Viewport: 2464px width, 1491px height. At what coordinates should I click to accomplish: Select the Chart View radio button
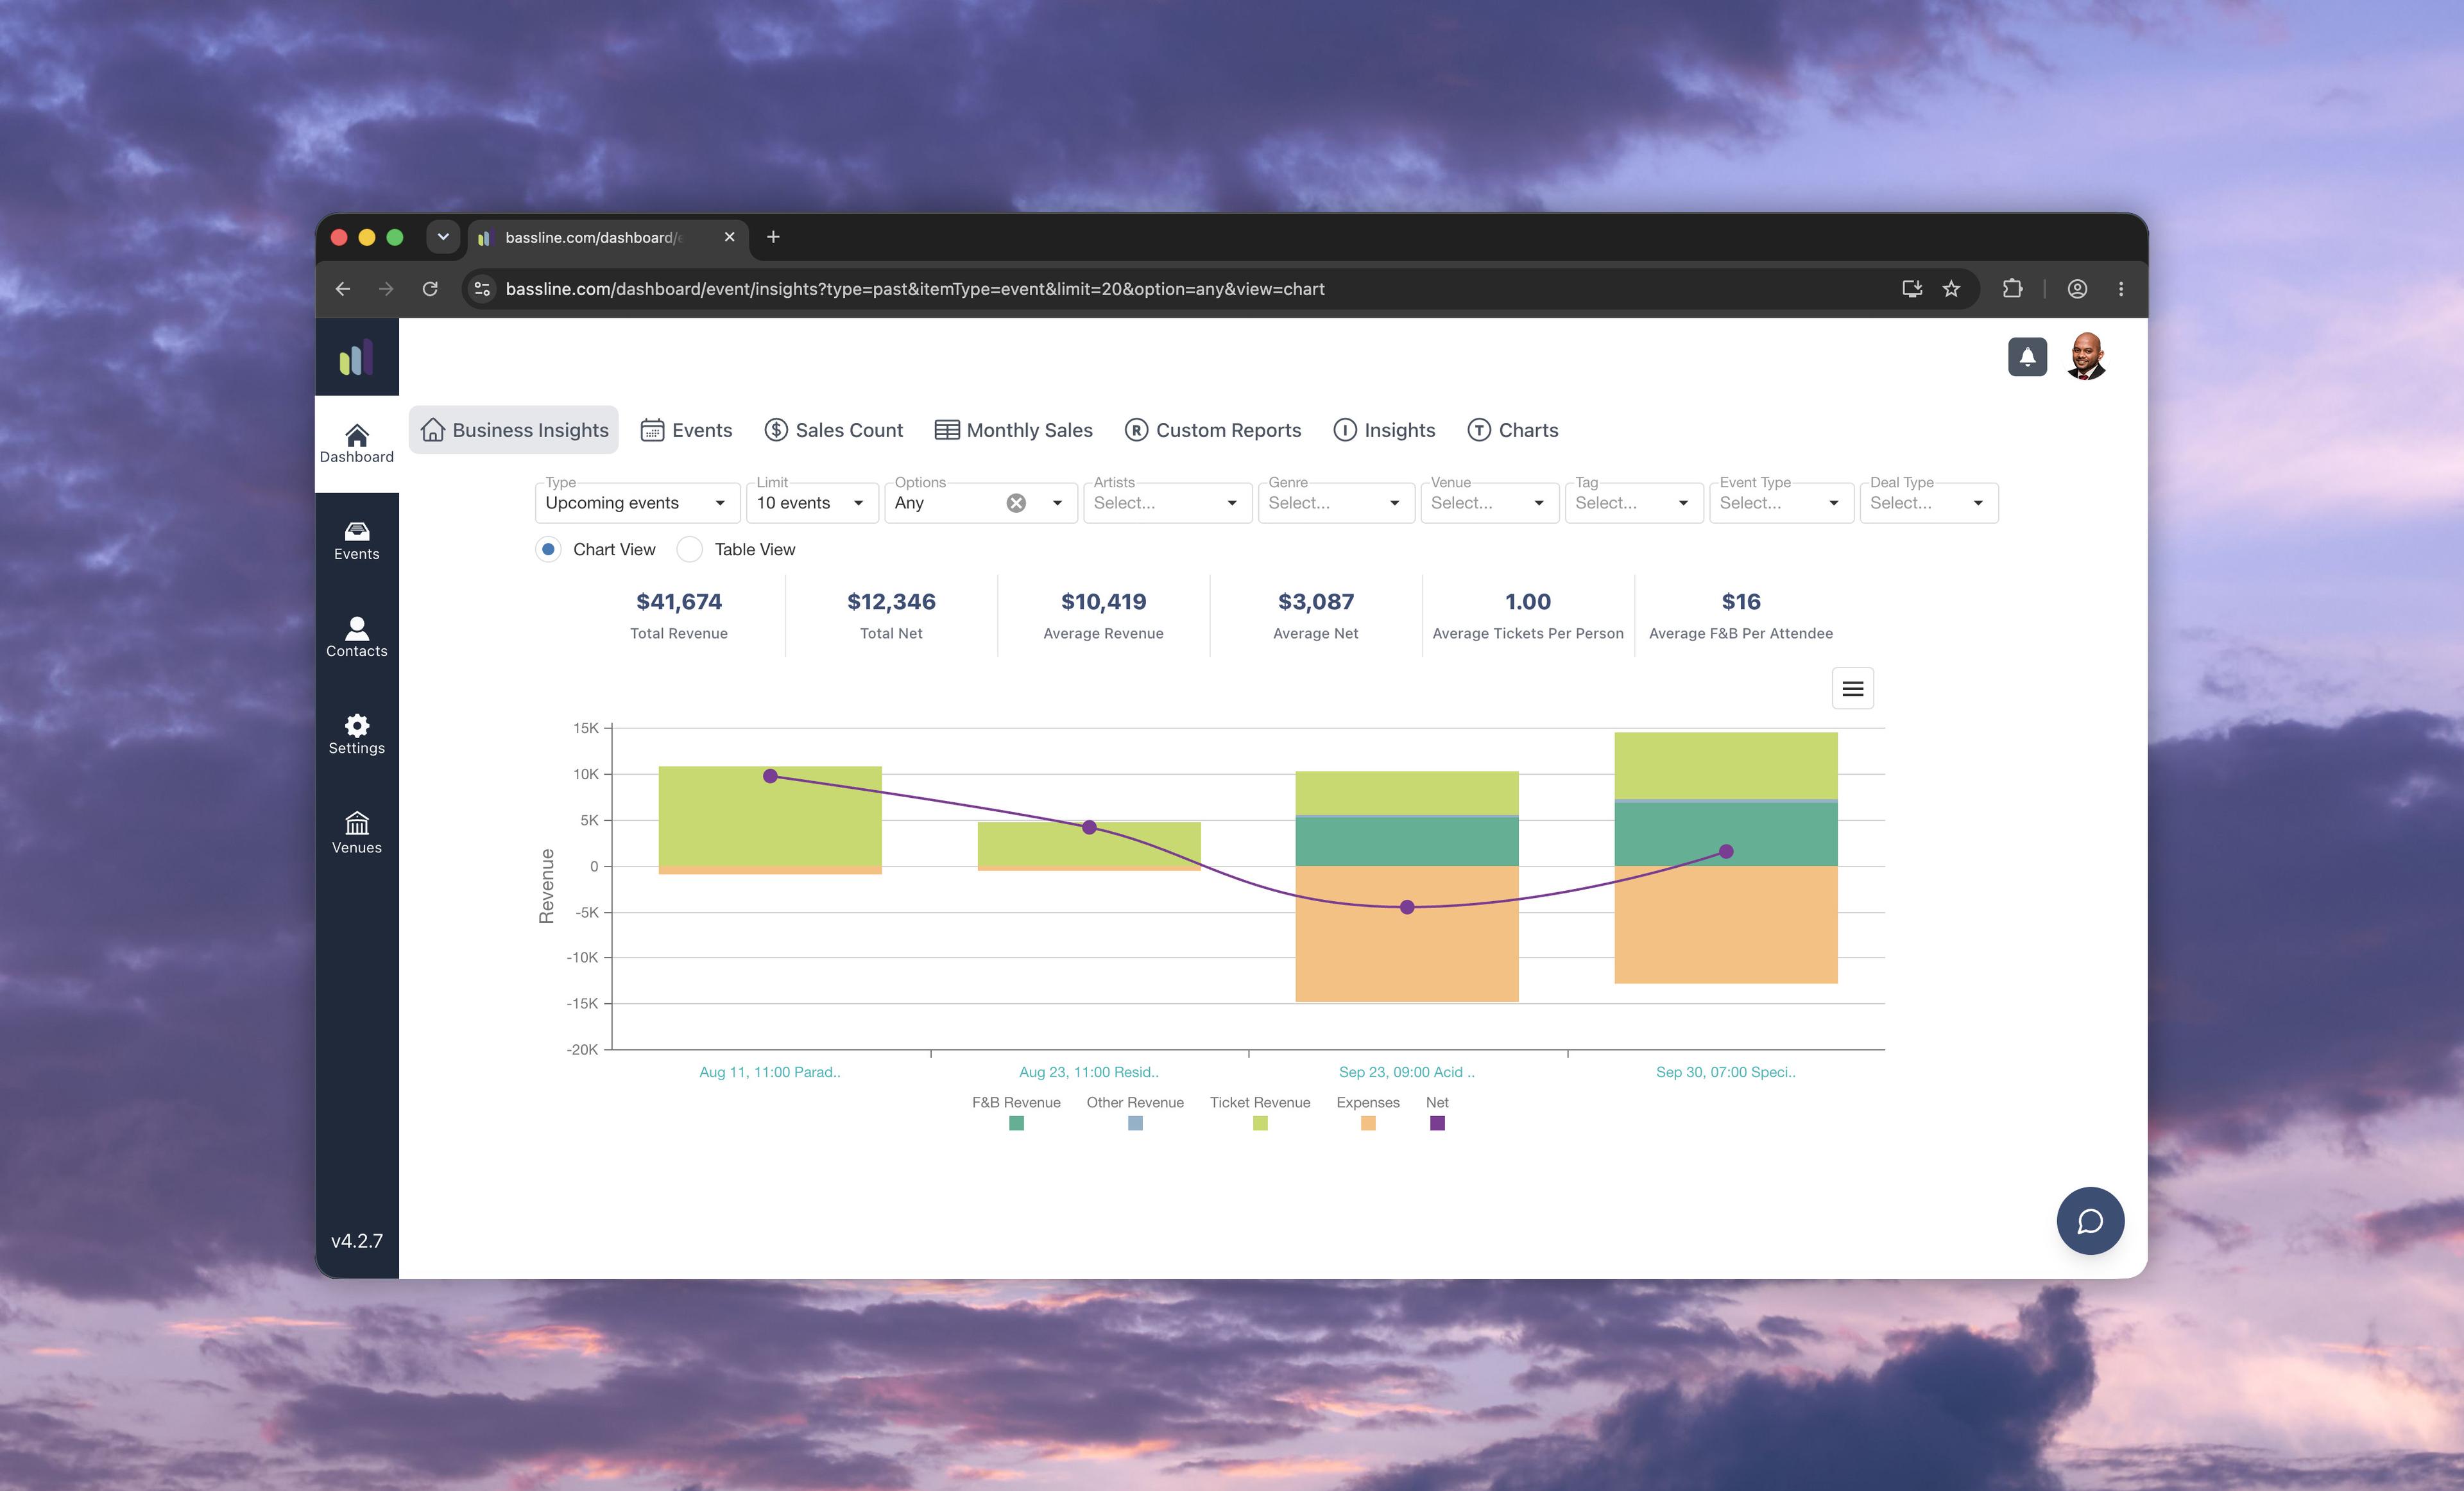point(548,549)
